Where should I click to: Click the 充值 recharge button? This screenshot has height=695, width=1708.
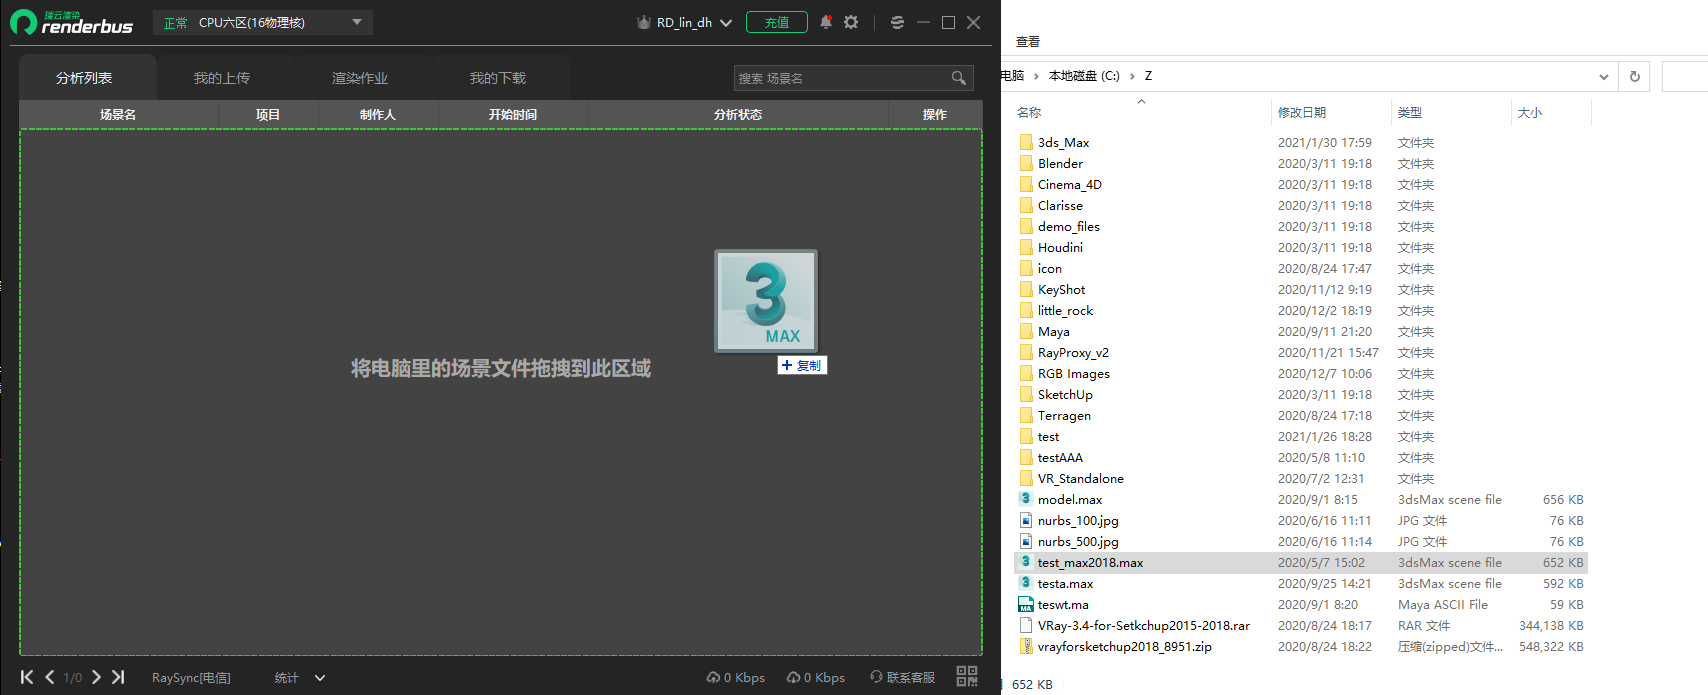777,22
